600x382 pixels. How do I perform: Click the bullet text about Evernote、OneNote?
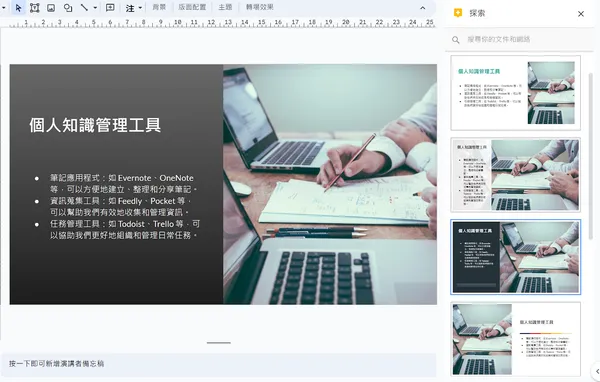(x=124, y=184)
